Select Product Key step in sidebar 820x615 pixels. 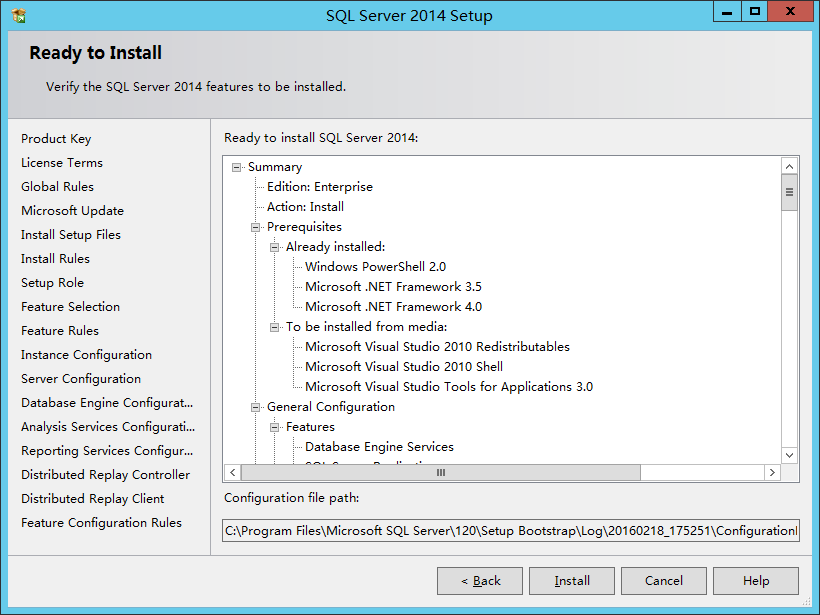[x=56, y=139]
